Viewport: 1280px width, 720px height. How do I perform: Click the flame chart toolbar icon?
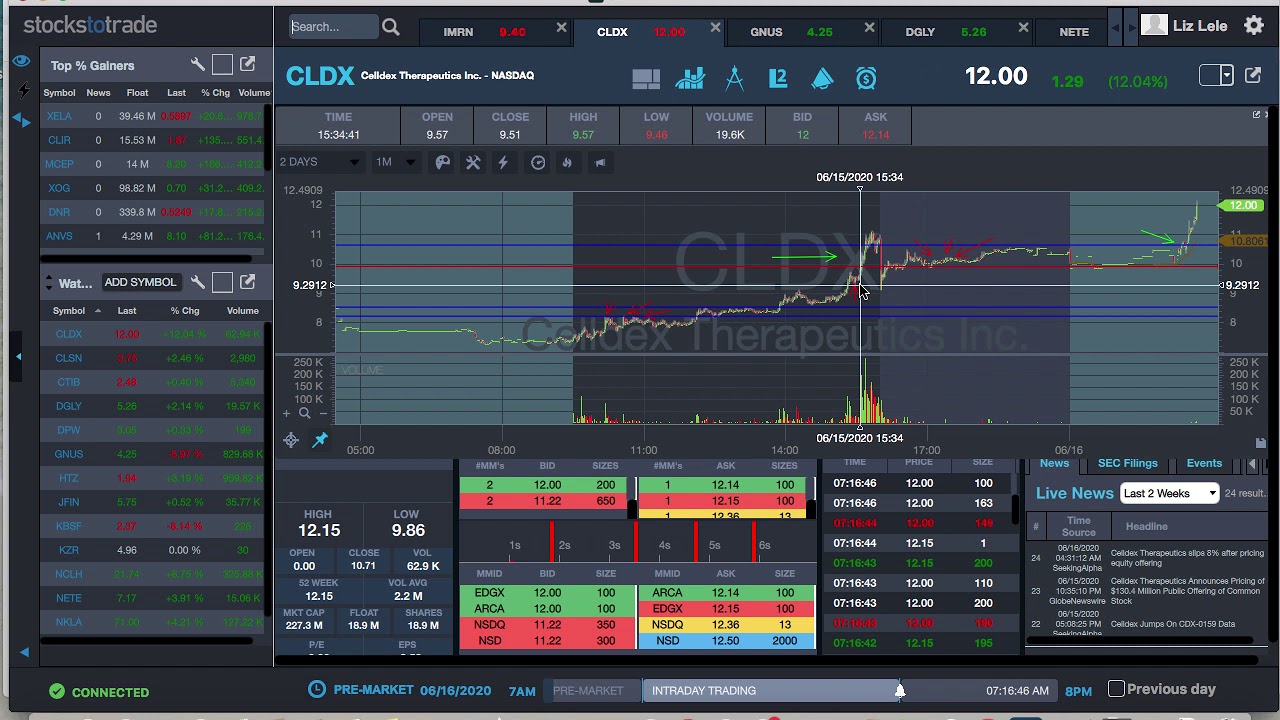coord(567,162)
